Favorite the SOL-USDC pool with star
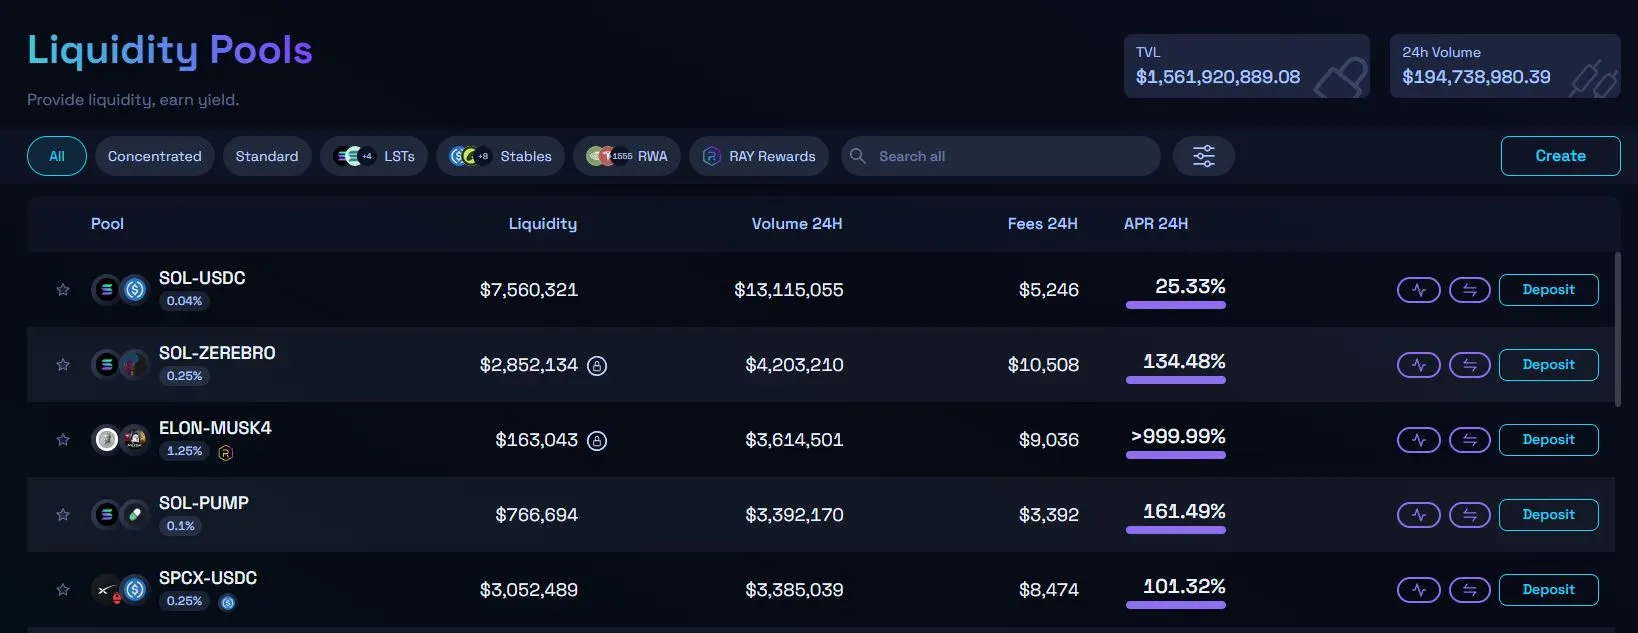Screen dimensions: 1638x633 63,290
